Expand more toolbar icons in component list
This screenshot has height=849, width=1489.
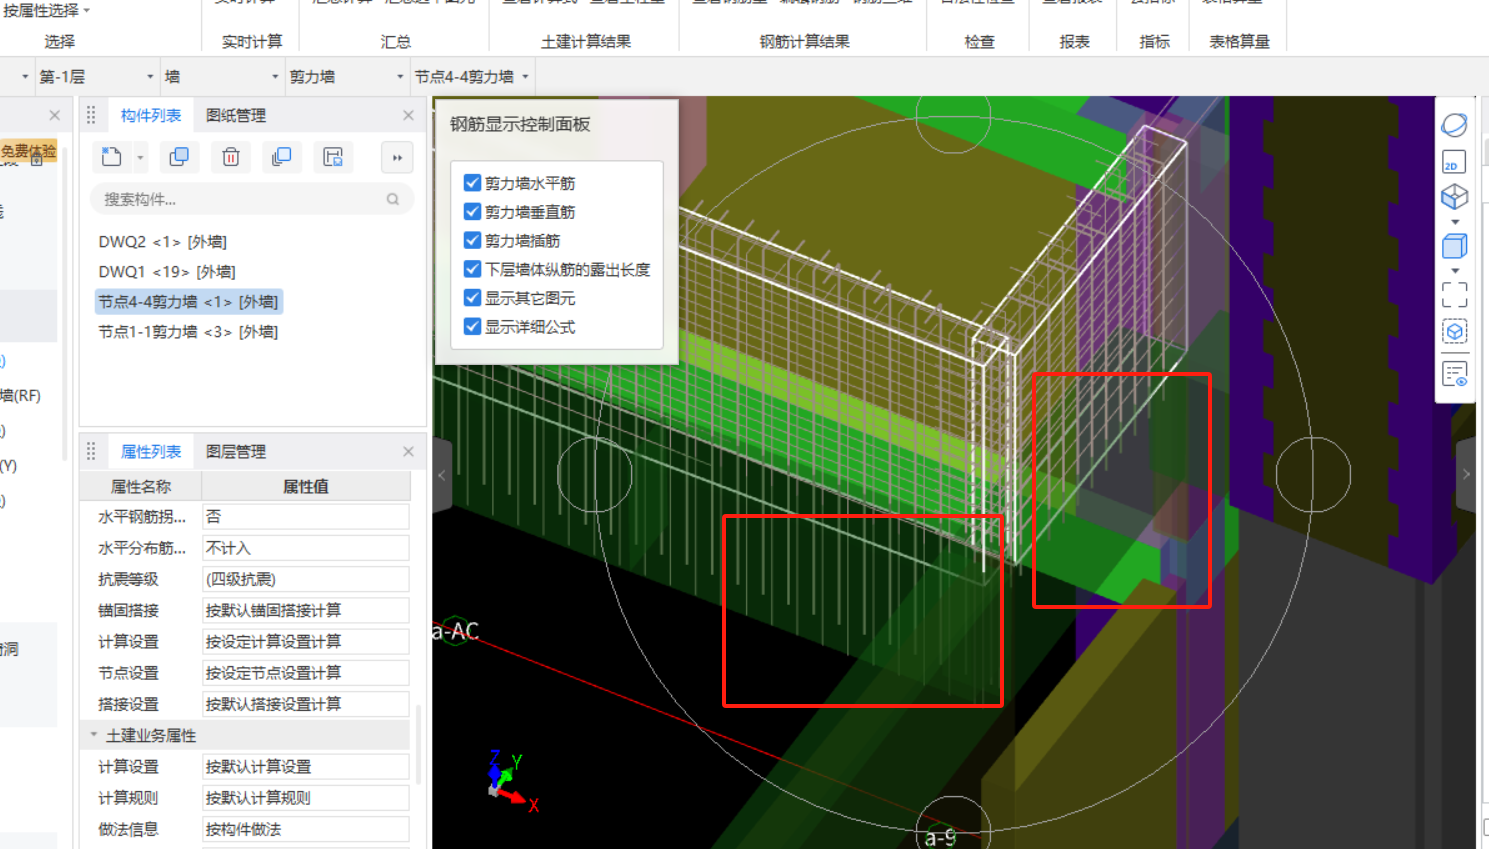pos(397,157)
